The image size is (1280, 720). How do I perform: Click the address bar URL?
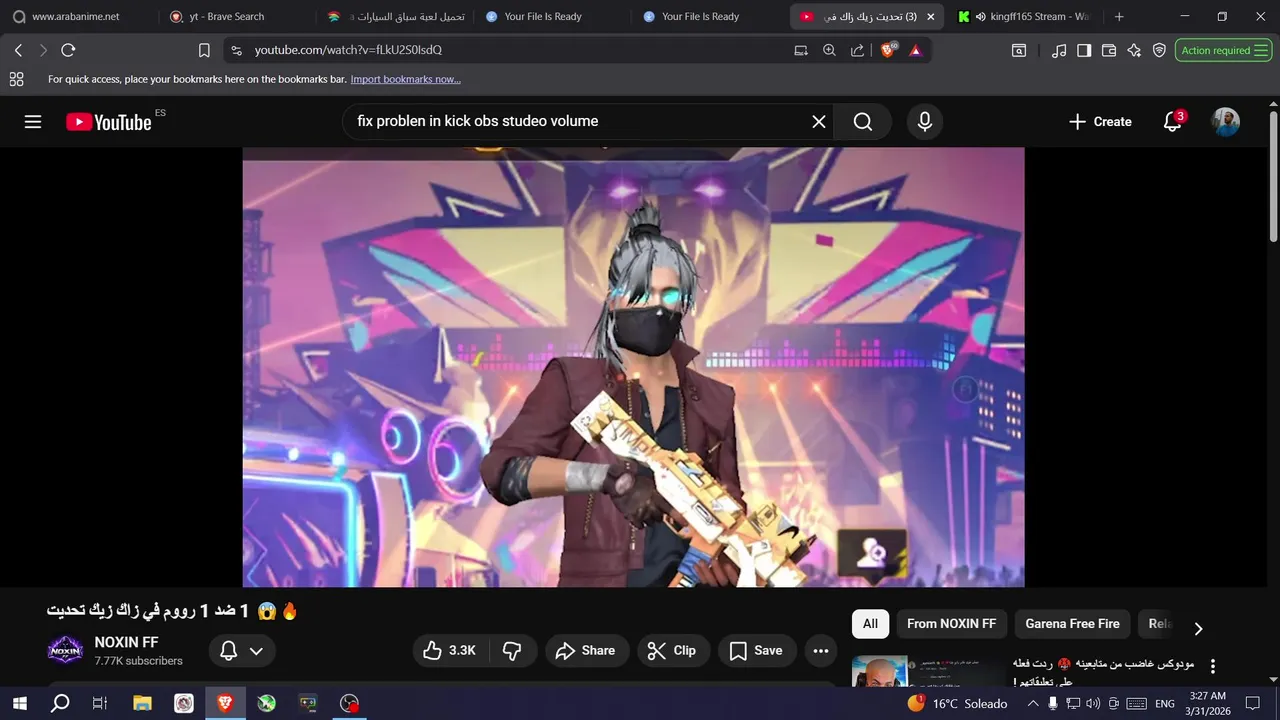pyautogui.click(x=348, y=50)
